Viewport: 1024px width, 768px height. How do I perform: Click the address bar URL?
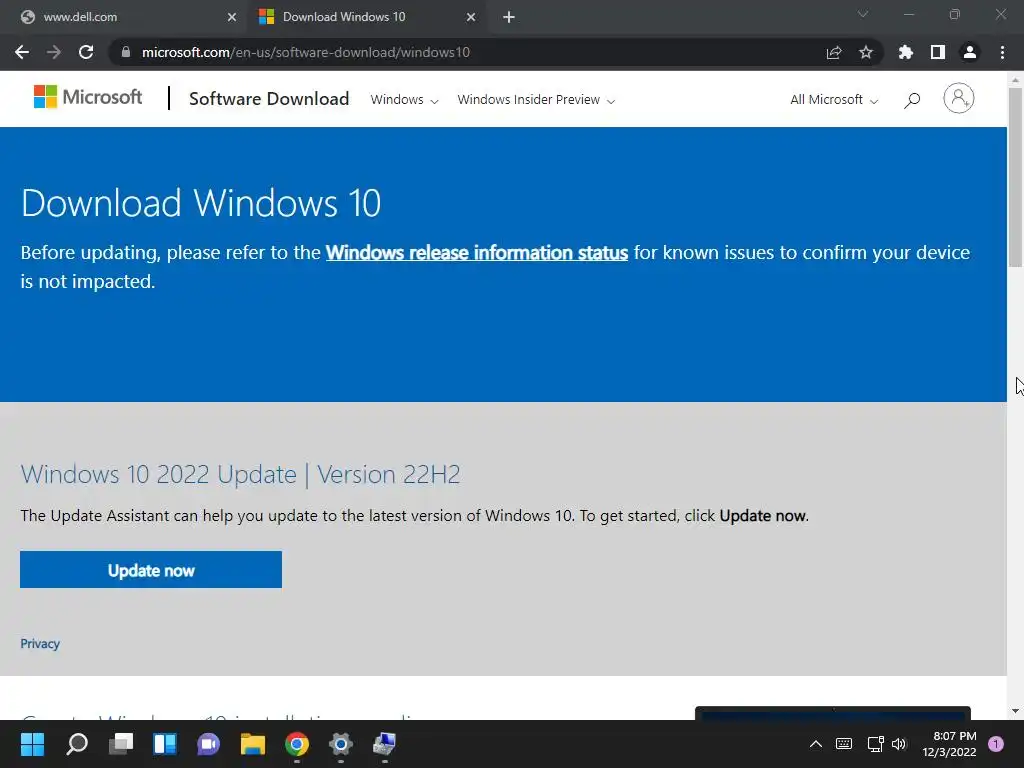point(306,52)
